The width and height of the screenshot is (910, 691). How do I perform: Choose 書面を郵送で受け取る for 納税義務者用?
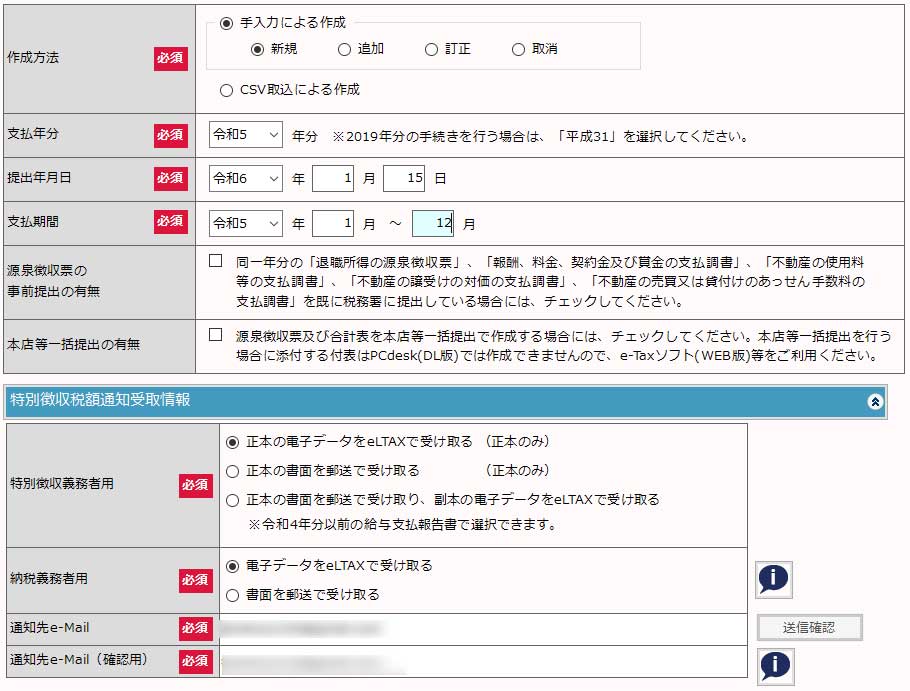tap(233, 595)
